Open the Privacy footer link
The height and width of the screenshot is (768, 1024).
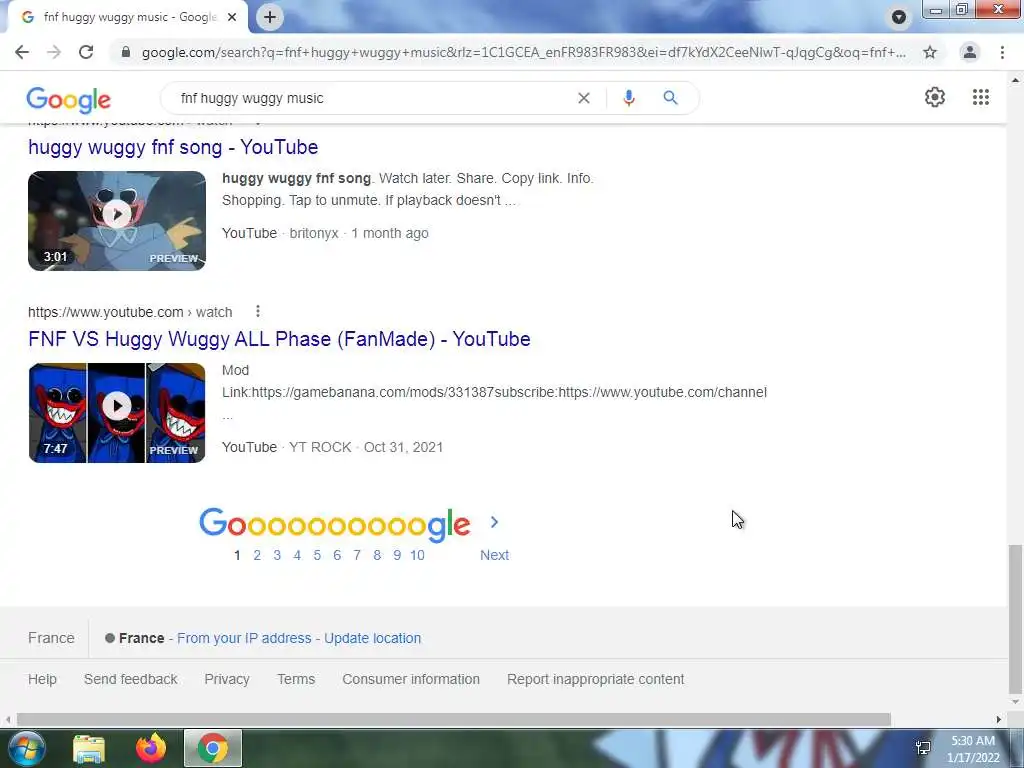[227, 679]
